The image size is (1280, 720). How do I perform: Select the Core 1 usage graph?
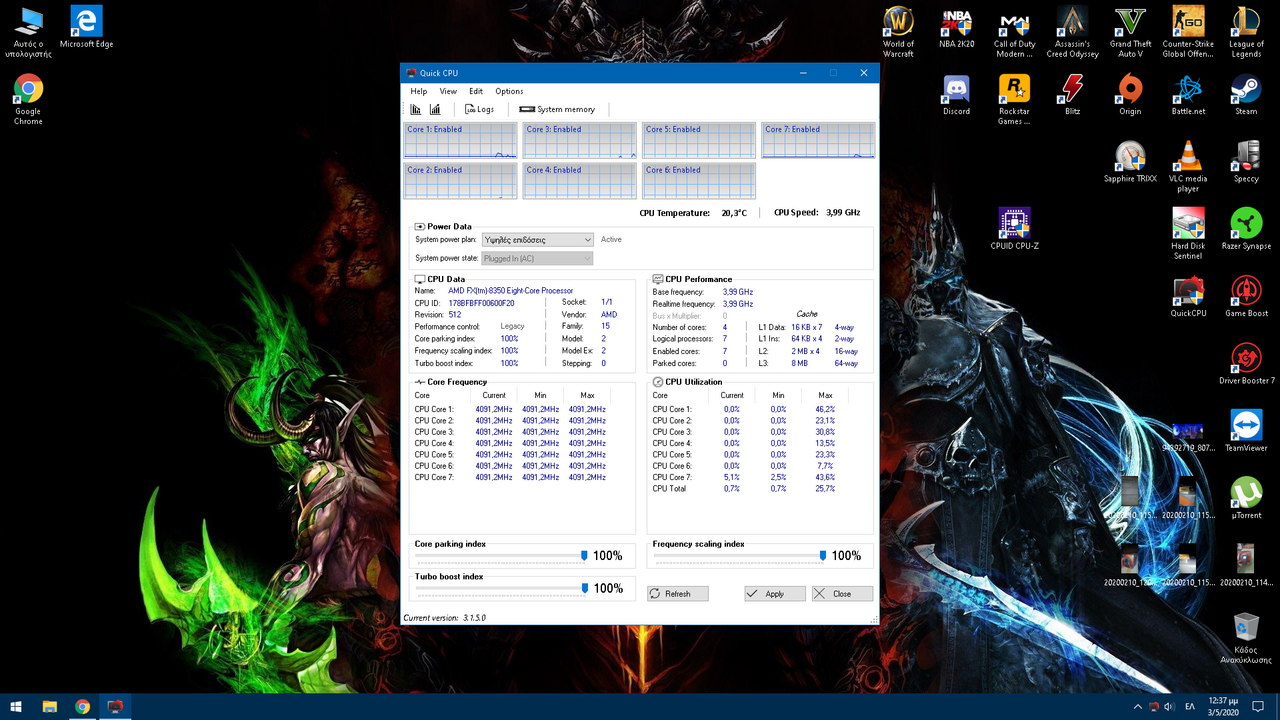(x=460, y=141)
